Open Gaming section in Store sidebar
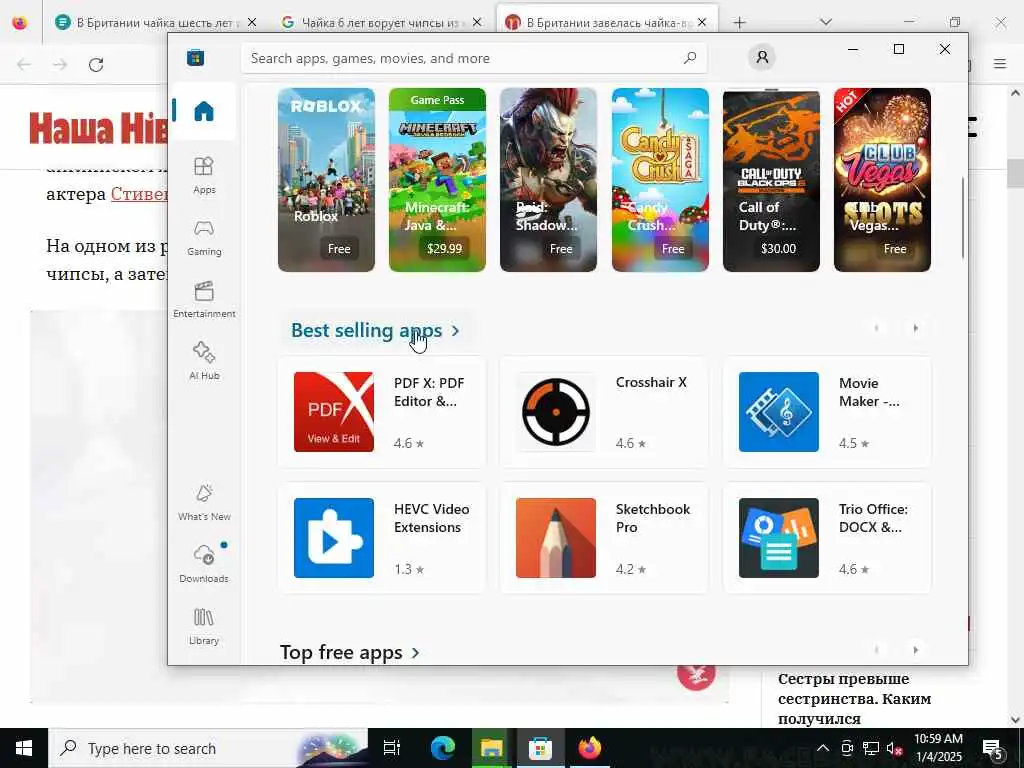The height and width of the screenshot is (768, 1024). pyautogui.click(x=204, y=237)
